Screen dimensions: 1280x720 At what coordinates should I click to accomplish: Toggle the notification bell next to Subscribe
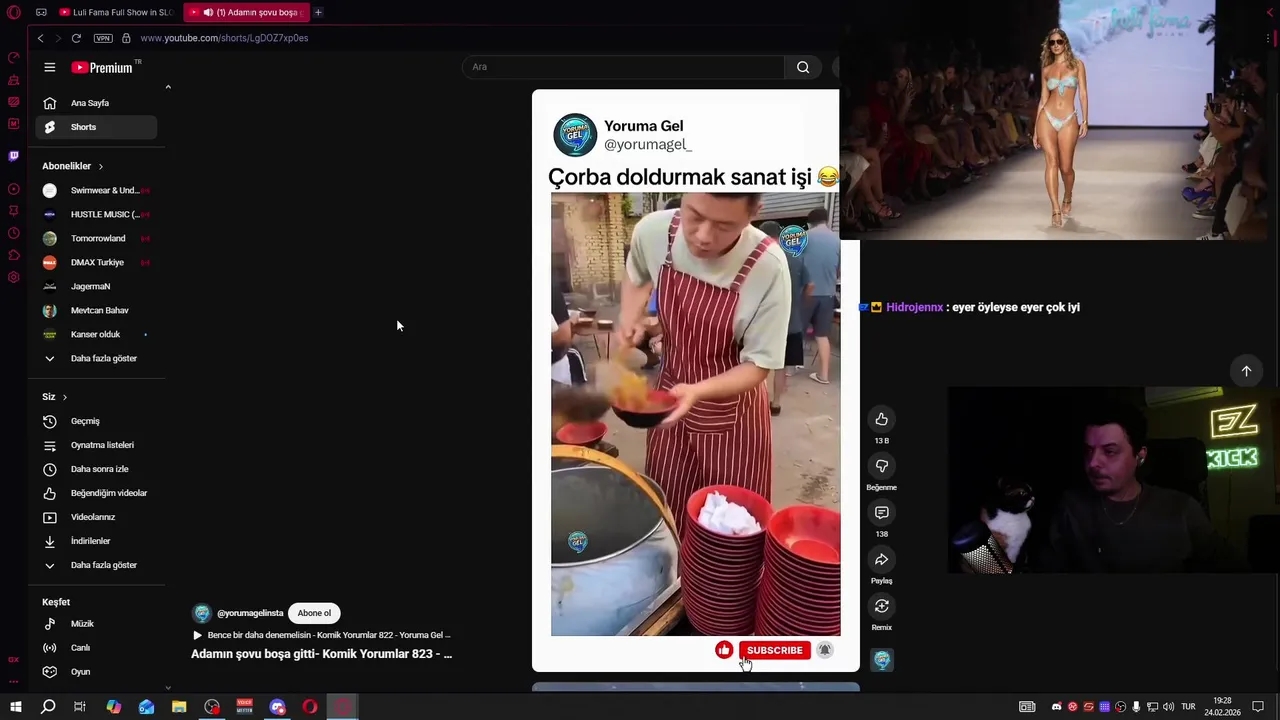[824, 650]
